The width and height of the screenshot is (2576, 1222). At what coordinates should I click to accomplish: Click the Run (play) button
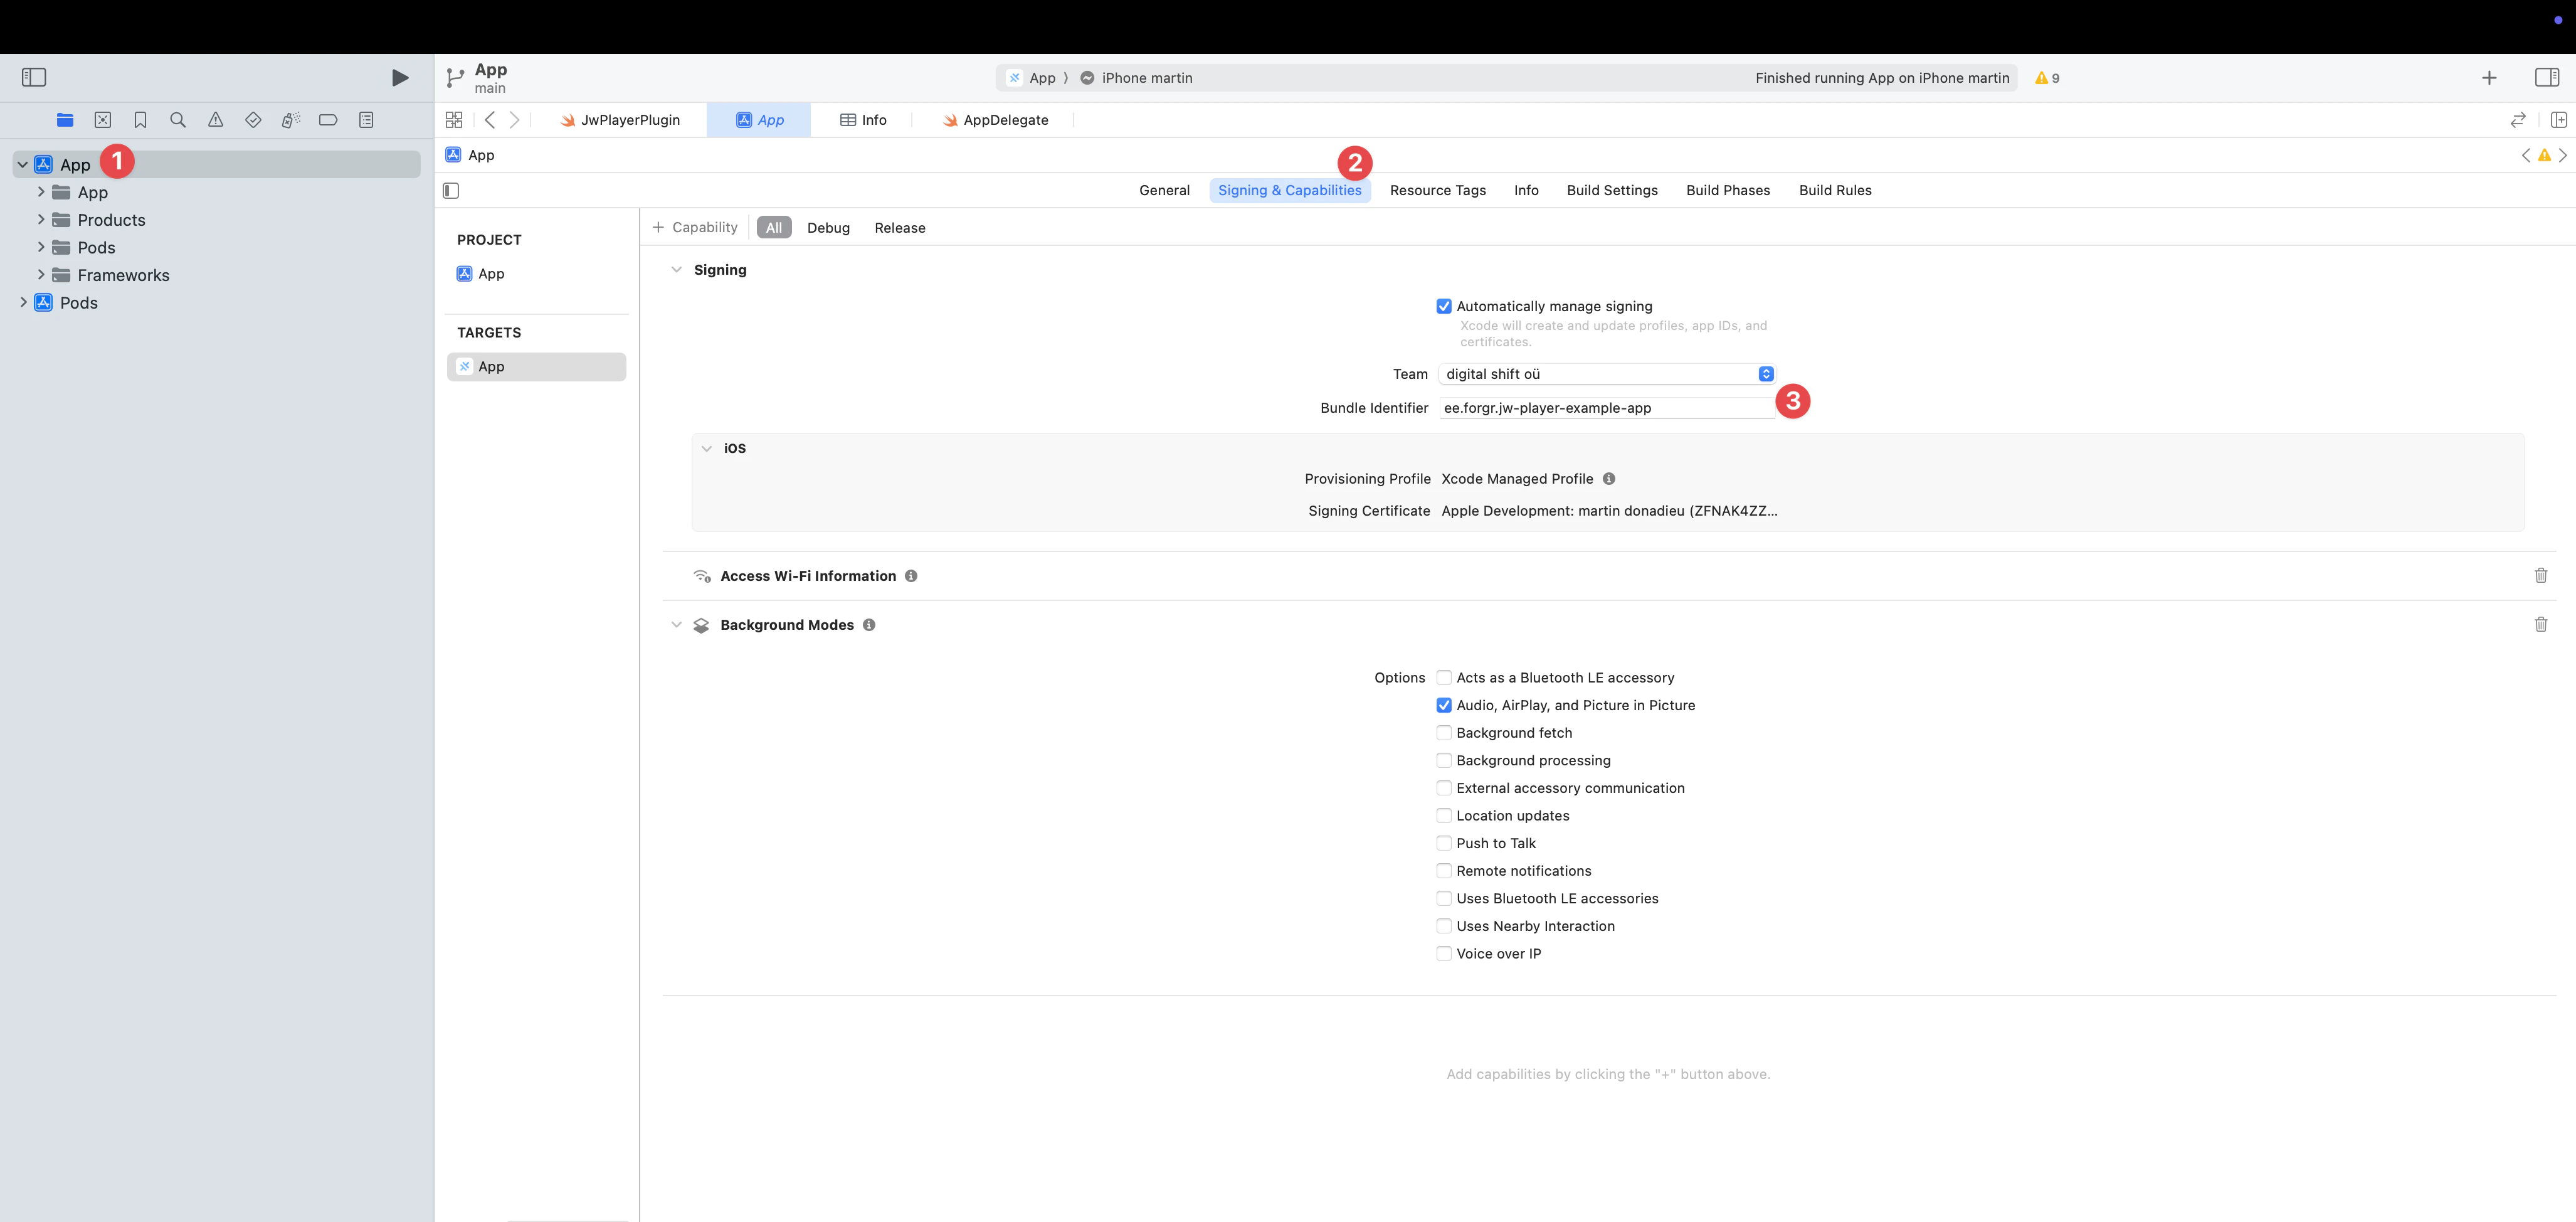point(400,78)
